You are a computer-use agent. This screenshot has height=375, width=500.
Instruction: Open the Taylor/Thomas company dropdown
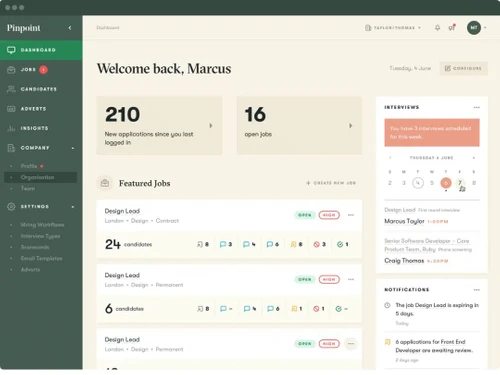tap(393, 28)
